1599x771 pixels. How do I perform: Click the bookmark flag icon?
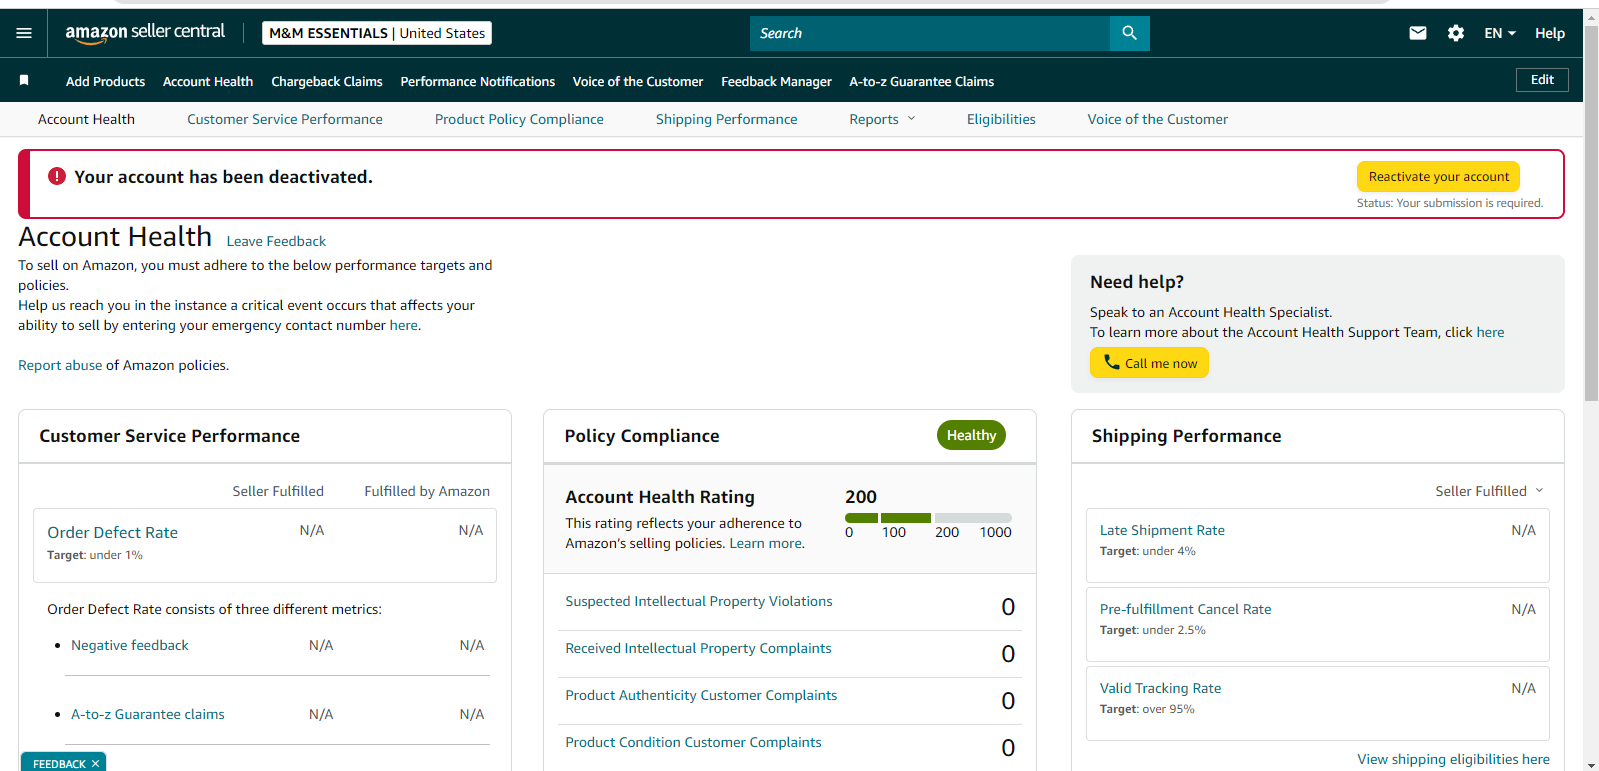click(24, 80)
